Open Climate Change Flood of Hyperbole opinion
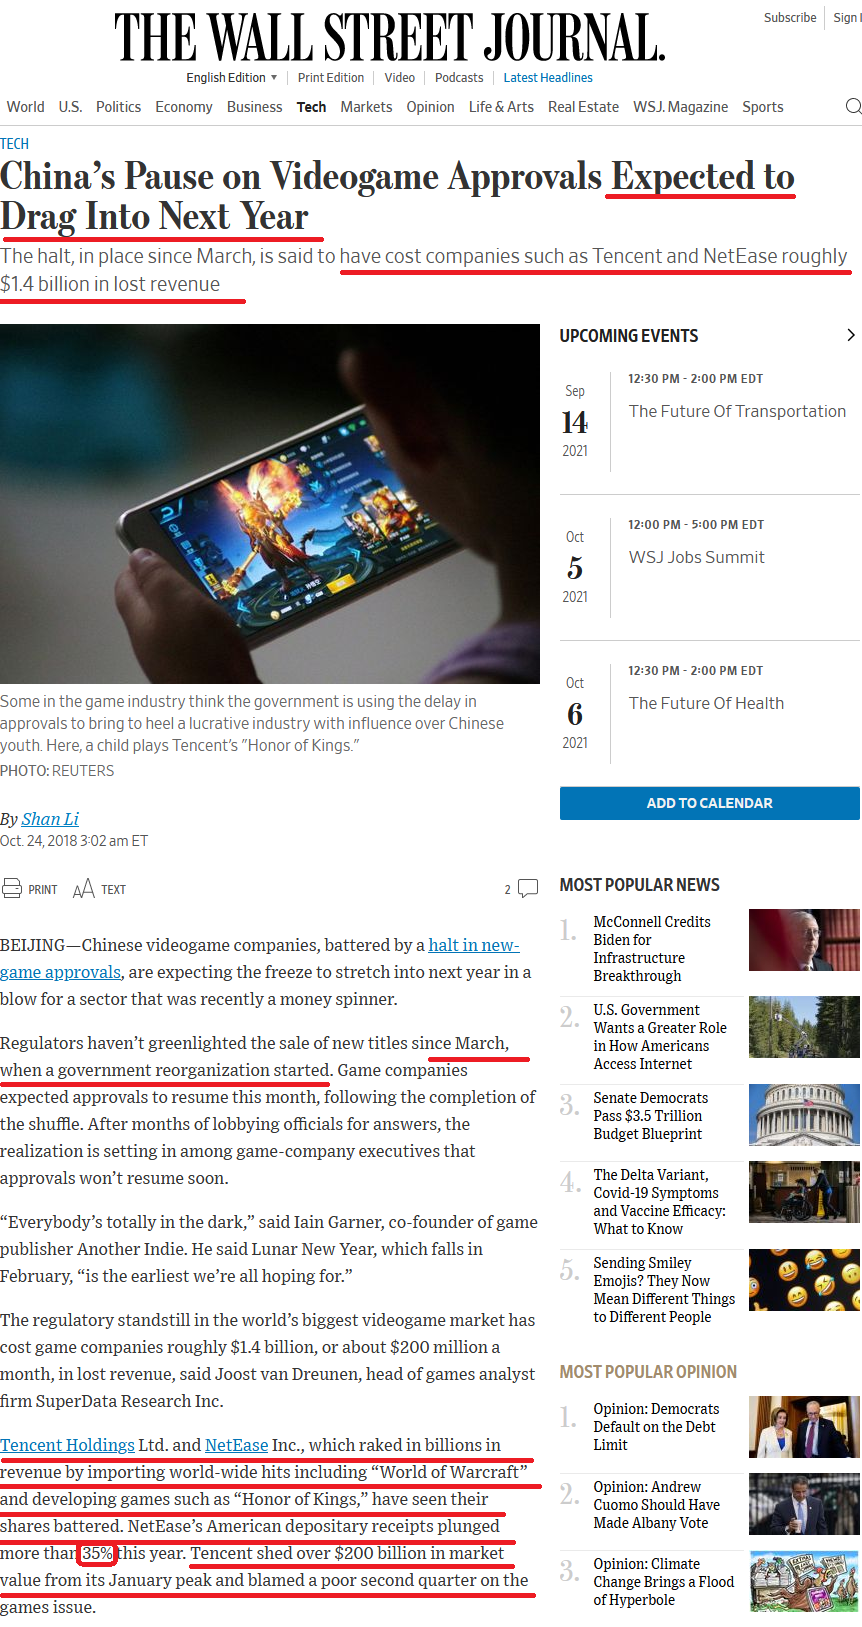 (663, 1582)
